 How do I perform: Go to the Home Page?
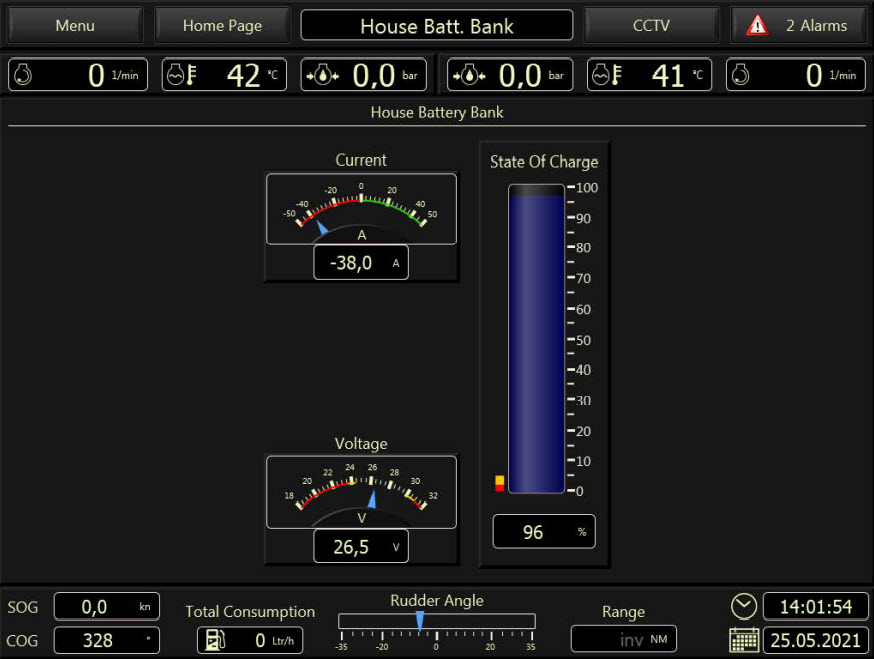coord(222,25)
